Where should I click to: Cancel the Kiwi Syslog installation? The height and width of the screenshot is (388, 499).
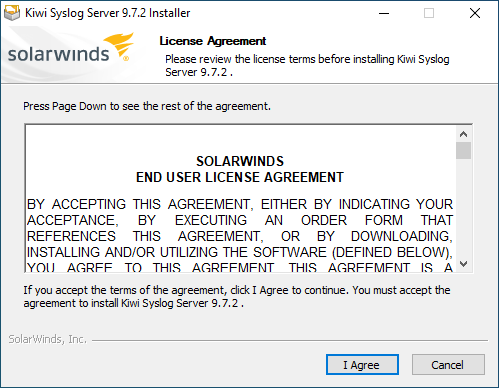click(448, 365)
